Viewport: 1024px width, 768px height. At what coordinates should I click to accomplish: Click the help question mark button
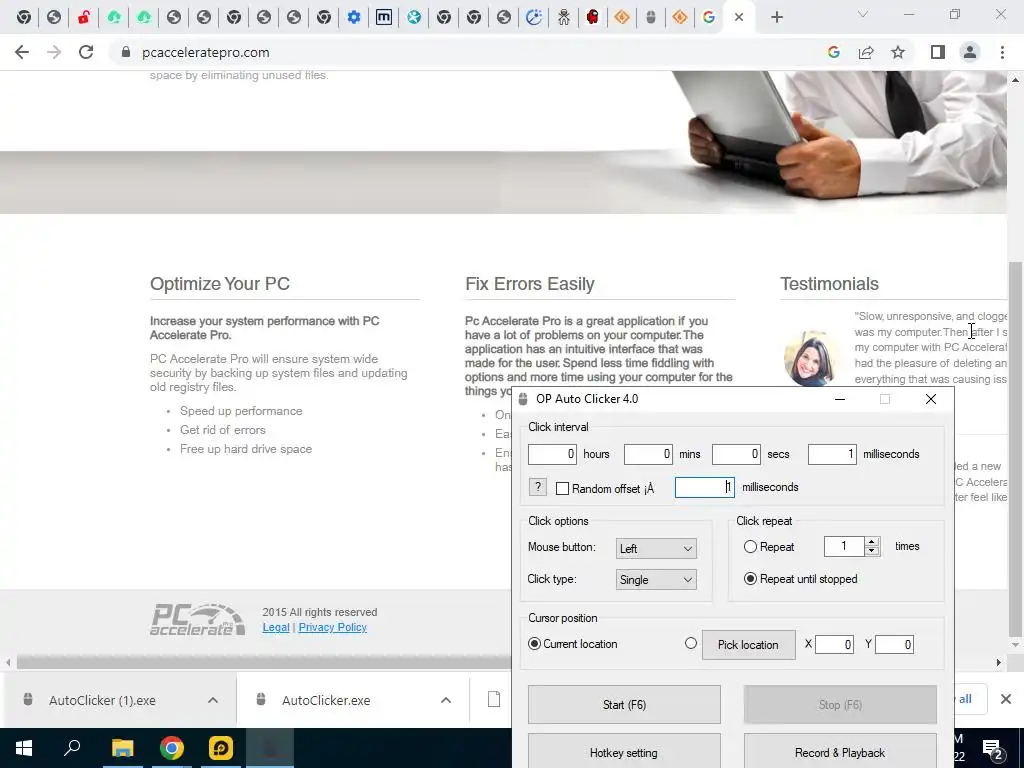537,487
